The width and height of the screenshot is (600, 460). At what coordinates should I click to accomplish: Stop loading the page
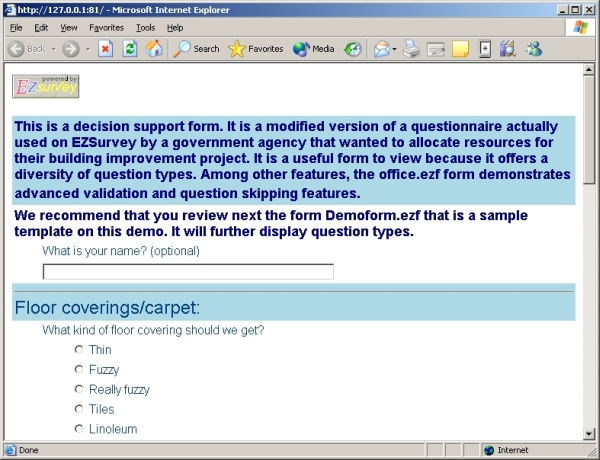[105, 49]
